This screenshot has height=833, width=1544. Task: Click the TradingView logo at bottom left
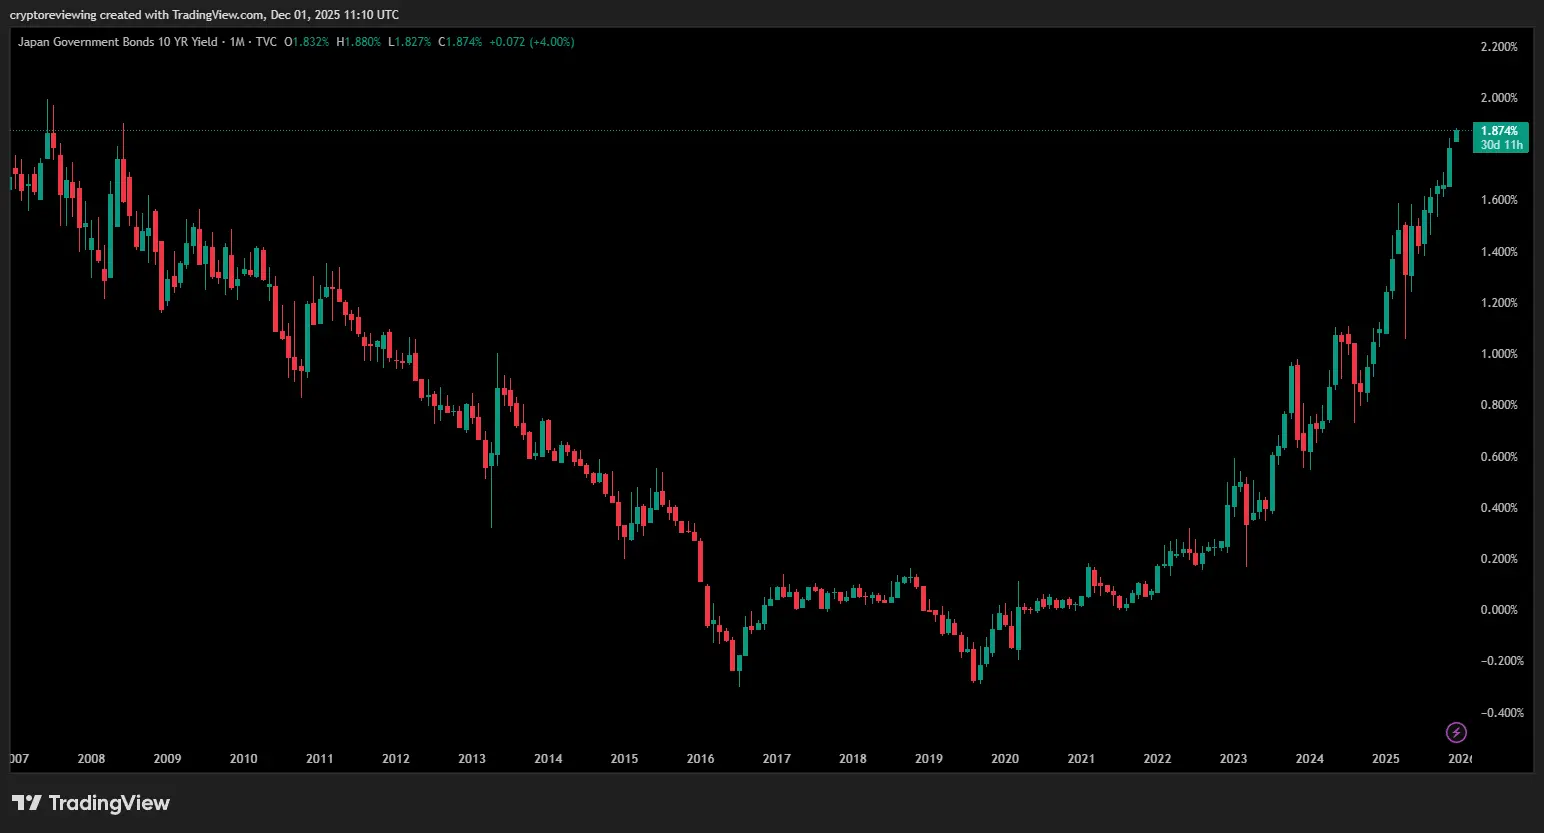91,803
